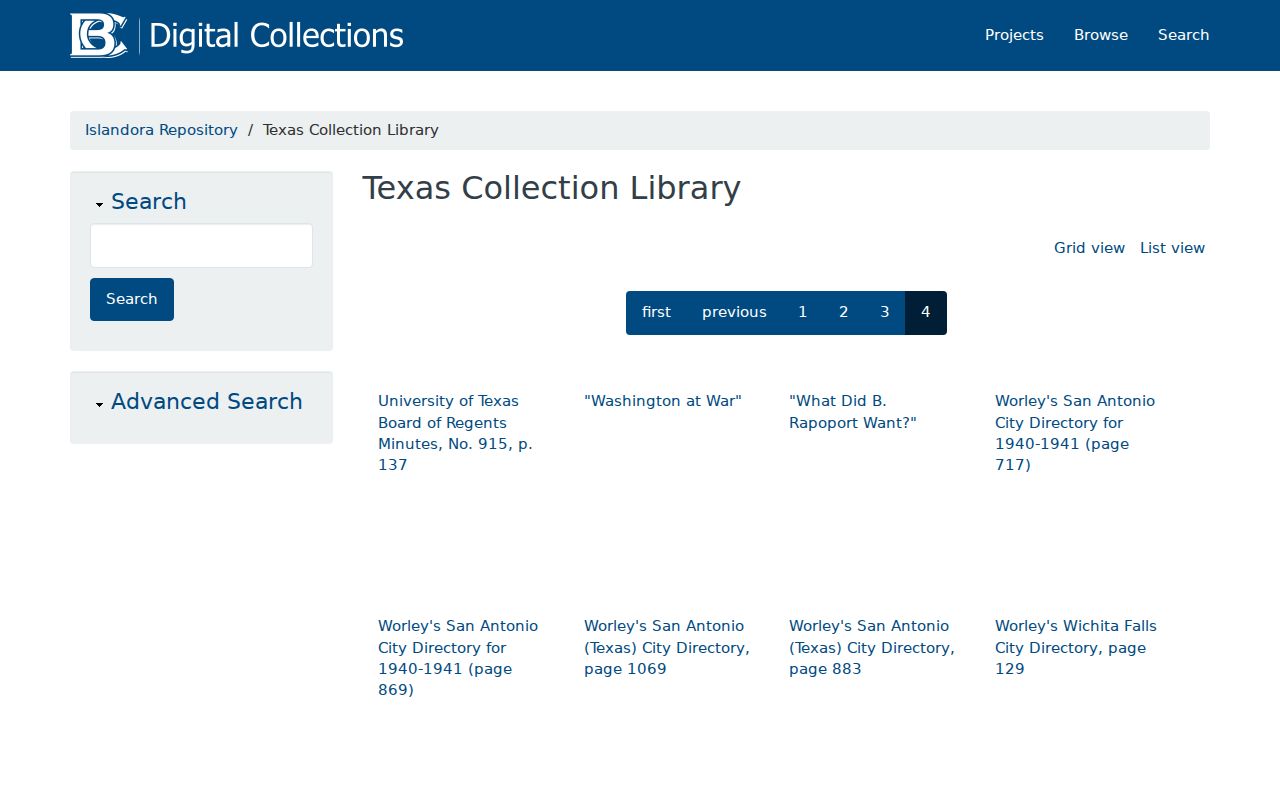
Task: Go to Islandora Repository breadcrumb
Action: pos(161,130)
